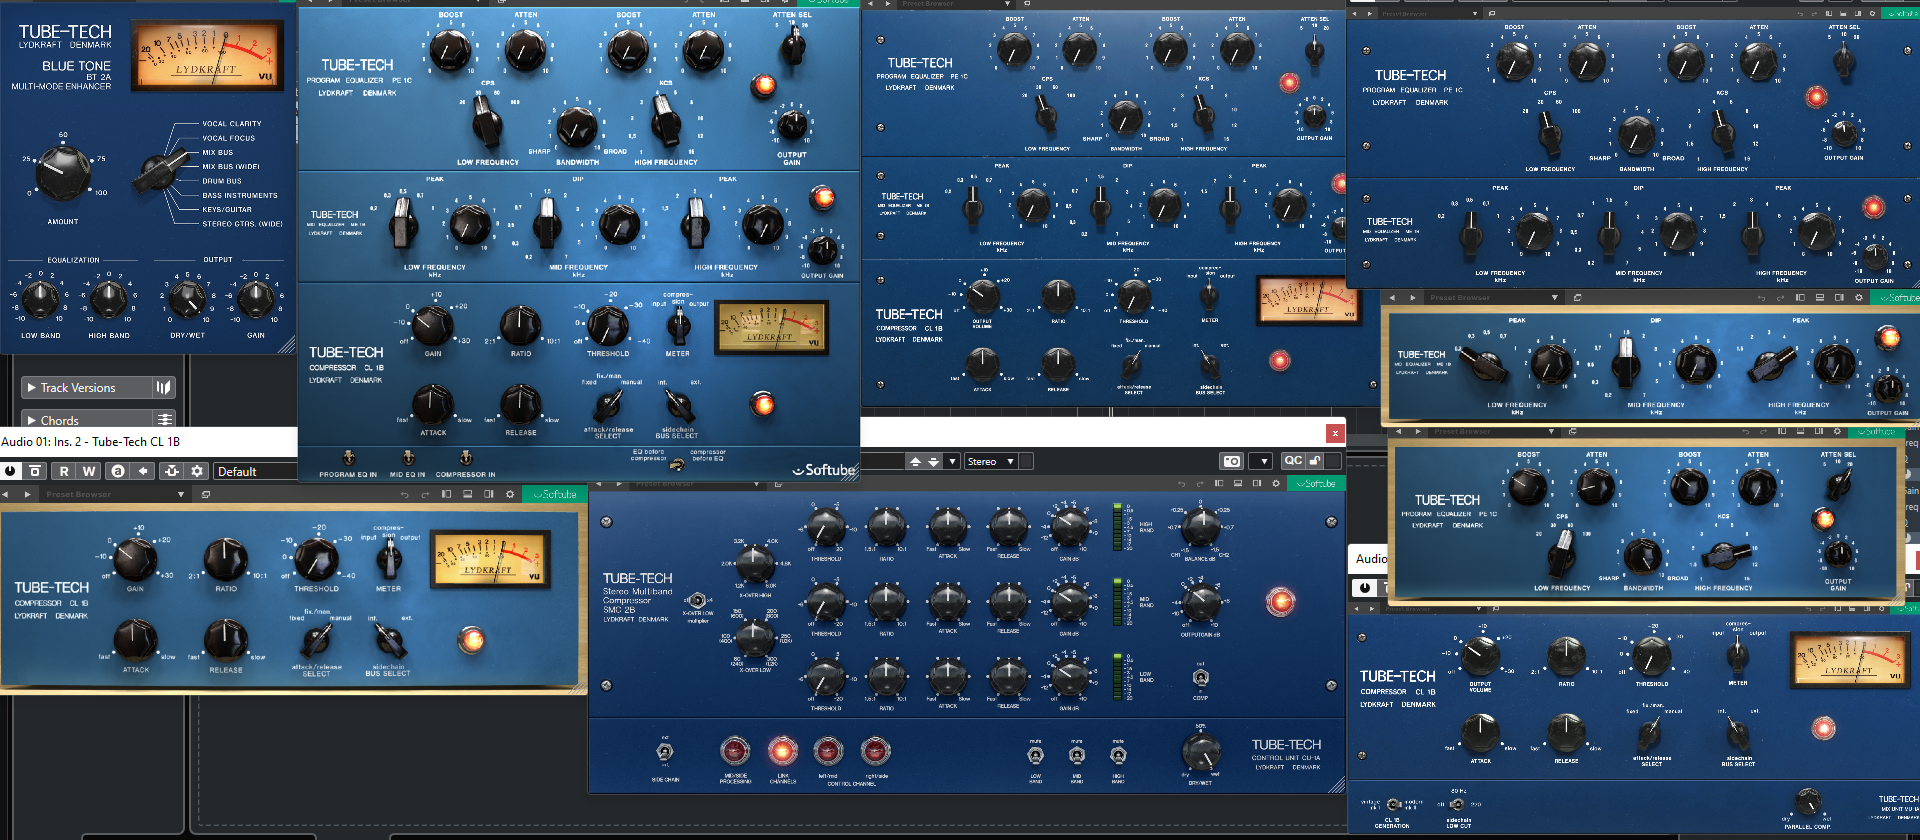Expand the Chords inspector section
Viewport: 1920px width, 840px height.
pos(87,420)
